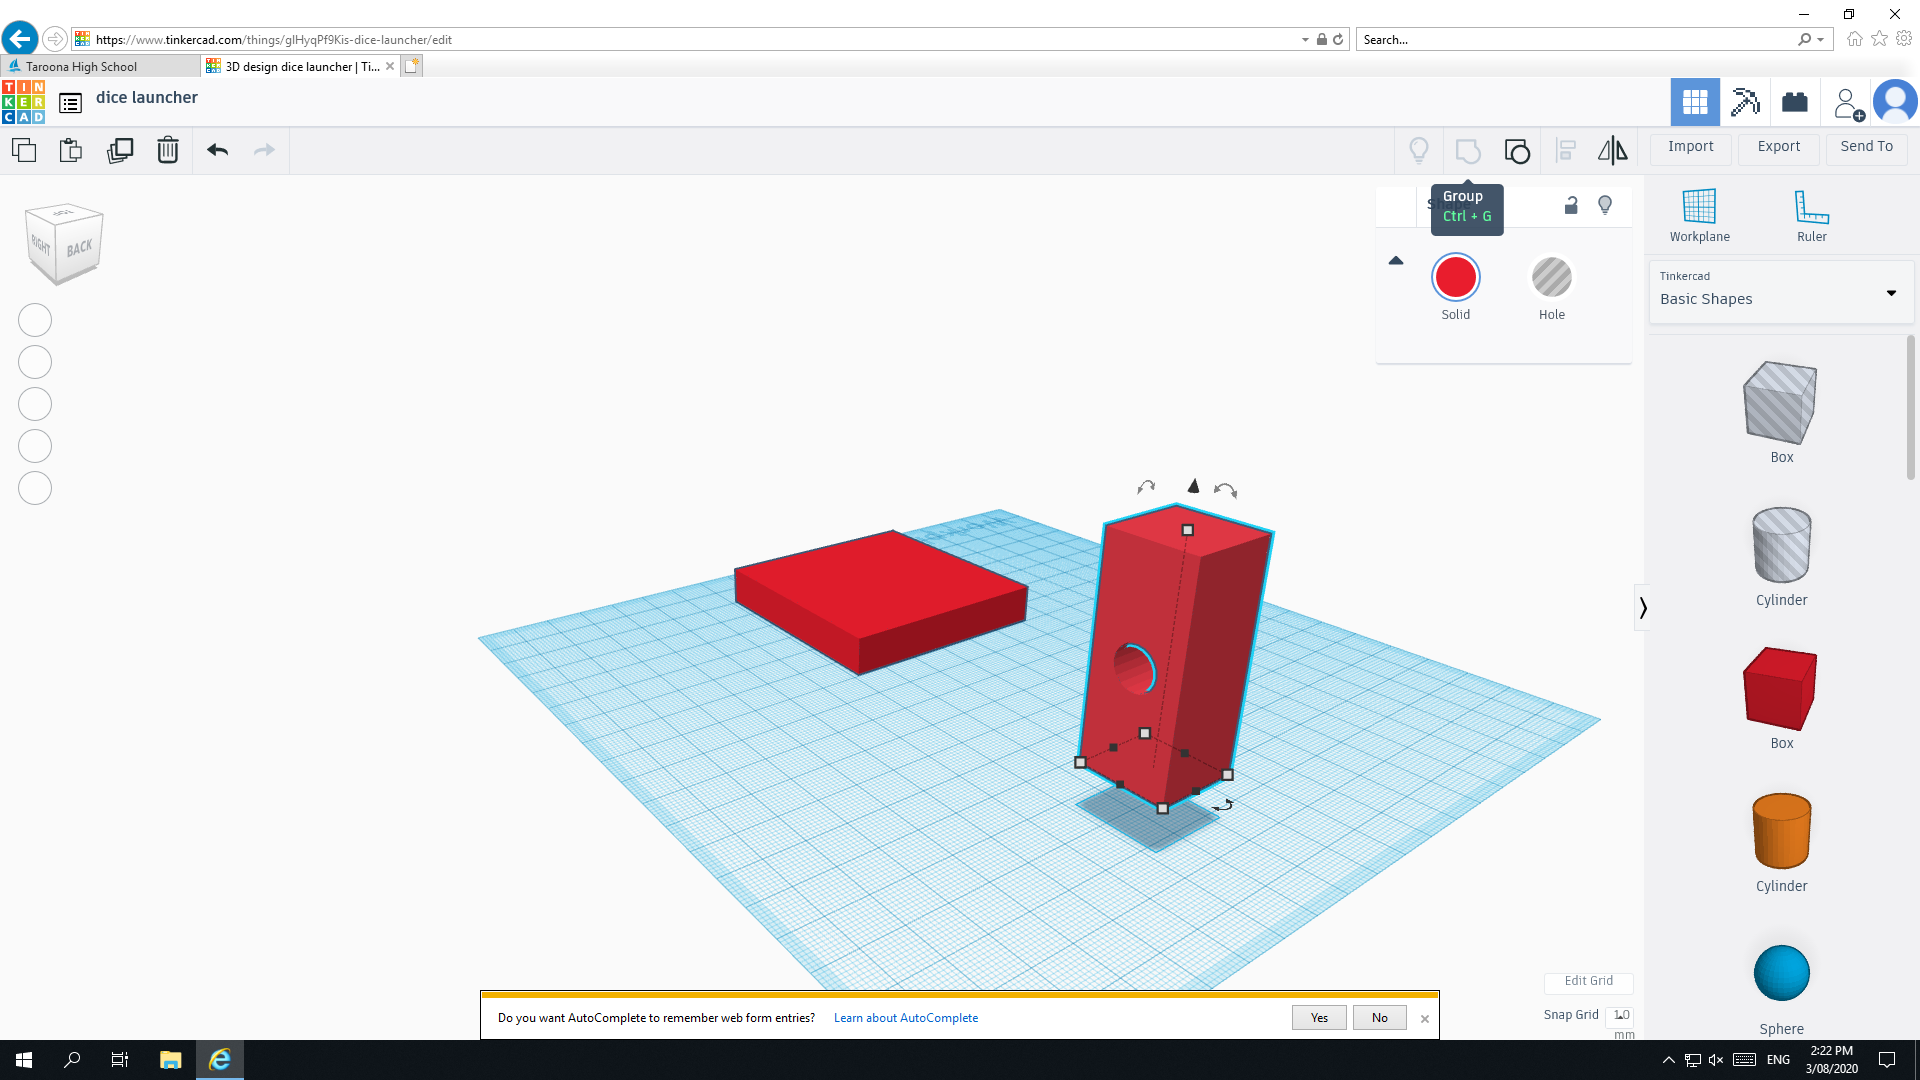Dismiss the AutoComplete notification bar
This screenshot has width=1920, height=1080.
[x=1425, y=1019]
